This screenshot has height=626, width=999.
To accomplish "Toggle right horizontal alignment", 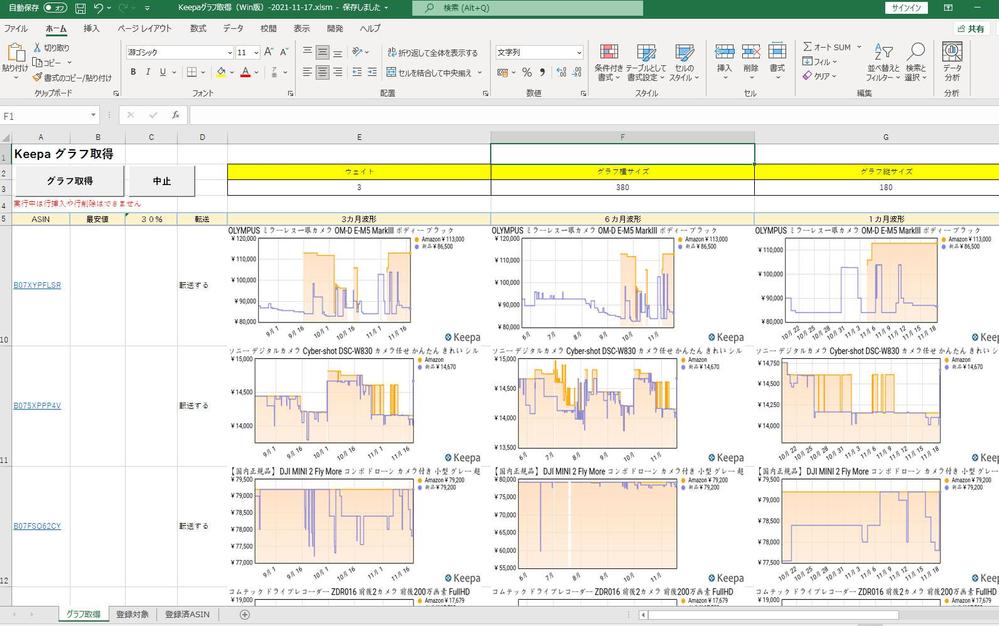I will click(338, 73).
